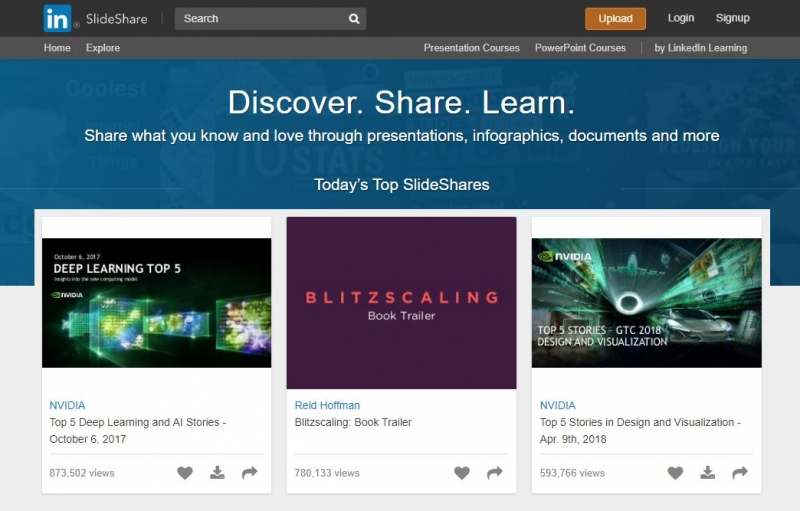Open PowerPoint Courses
The height and width of the screenshot is (511, 800).
pyautogui.click(x=580, y=48)
